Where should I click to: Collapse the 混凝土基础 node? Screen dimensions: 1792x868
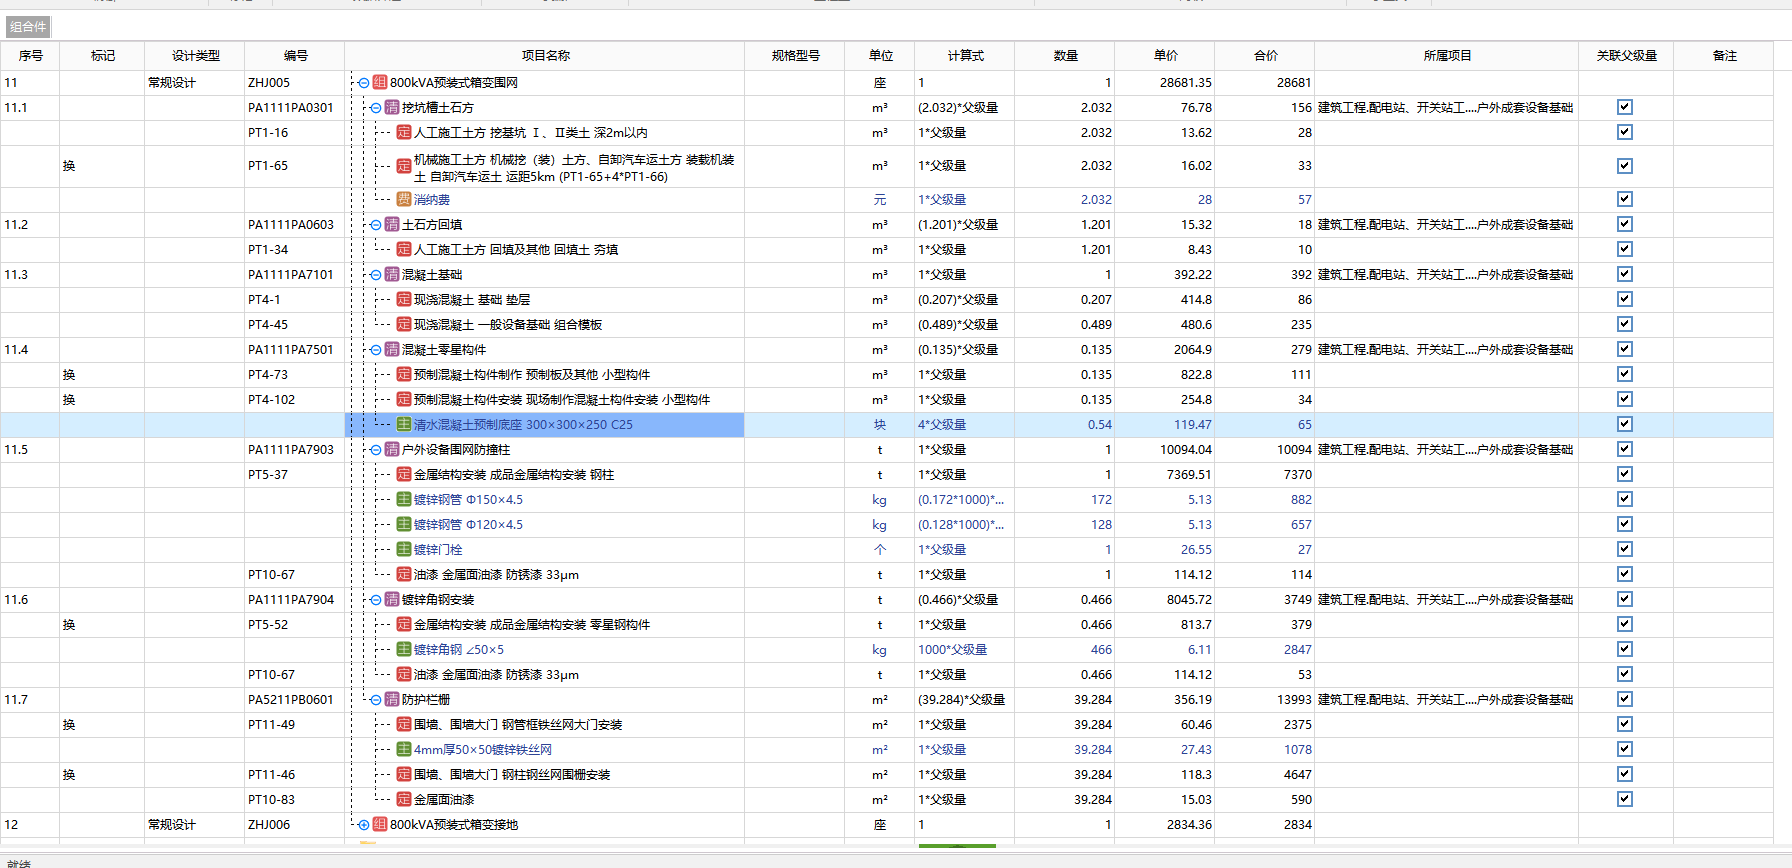point(376,275)
